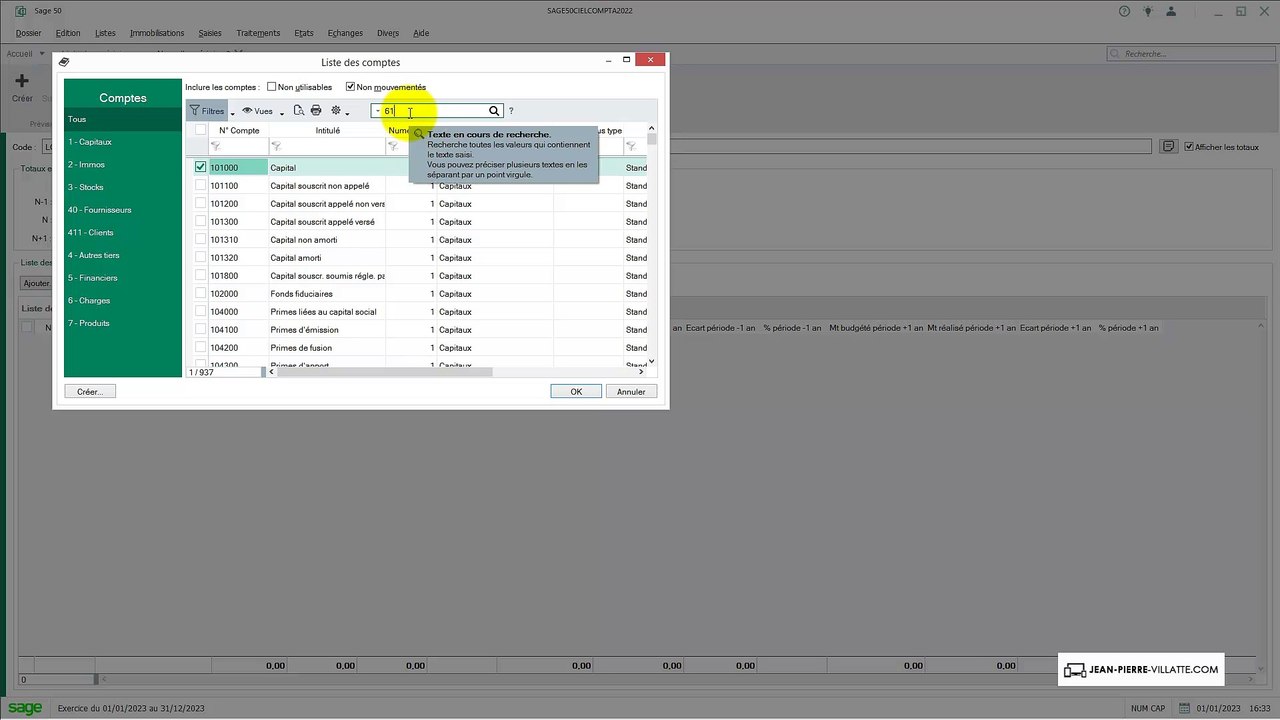Expand the Filtres dropdown arrow

point(232,113)
